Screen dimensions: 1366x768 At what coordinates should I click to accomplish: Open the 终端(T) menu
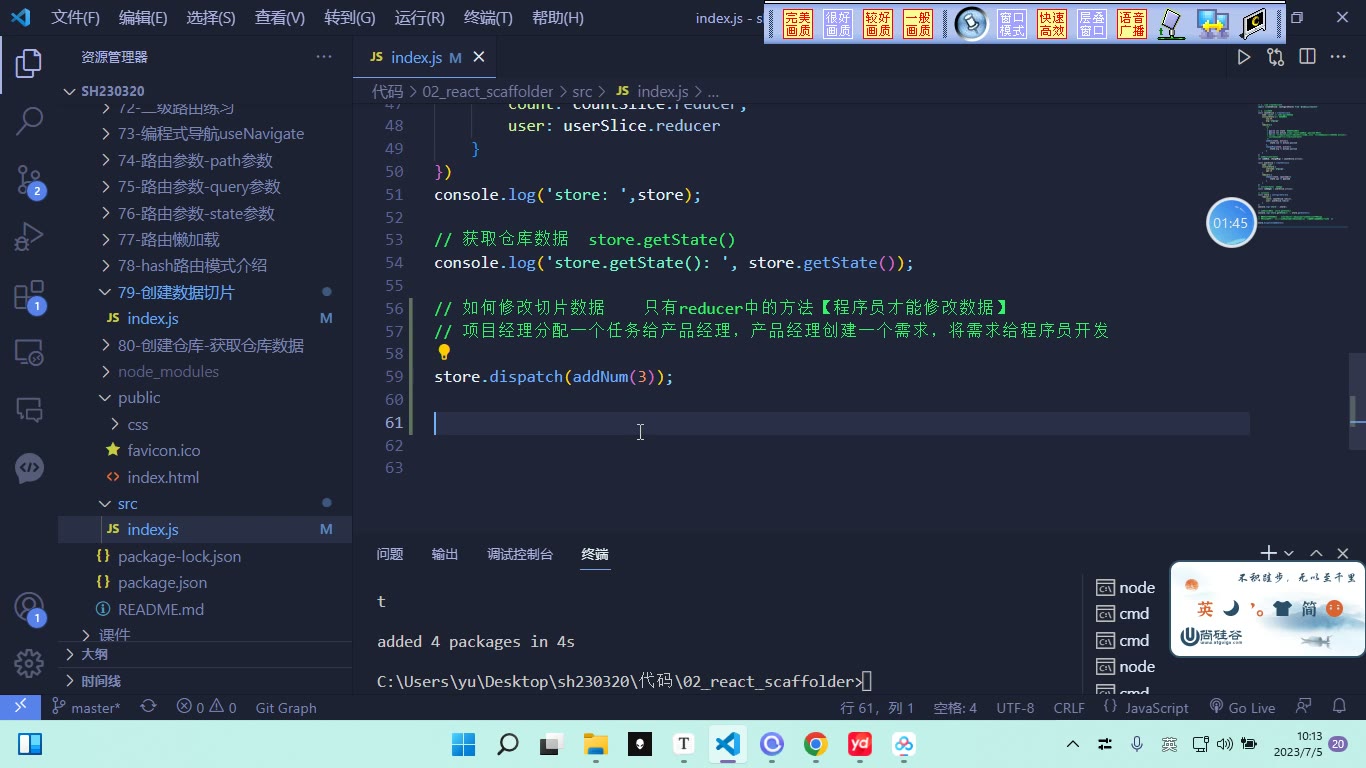pyautogui.click(x=488, y=18)
